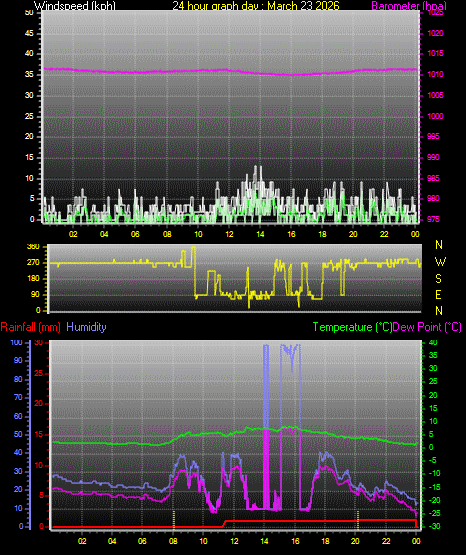Image resolution: width=466 pixels, height=555 pixels.
Task: Select wind direction axis value "270"
Action: [x=33, y=263]
